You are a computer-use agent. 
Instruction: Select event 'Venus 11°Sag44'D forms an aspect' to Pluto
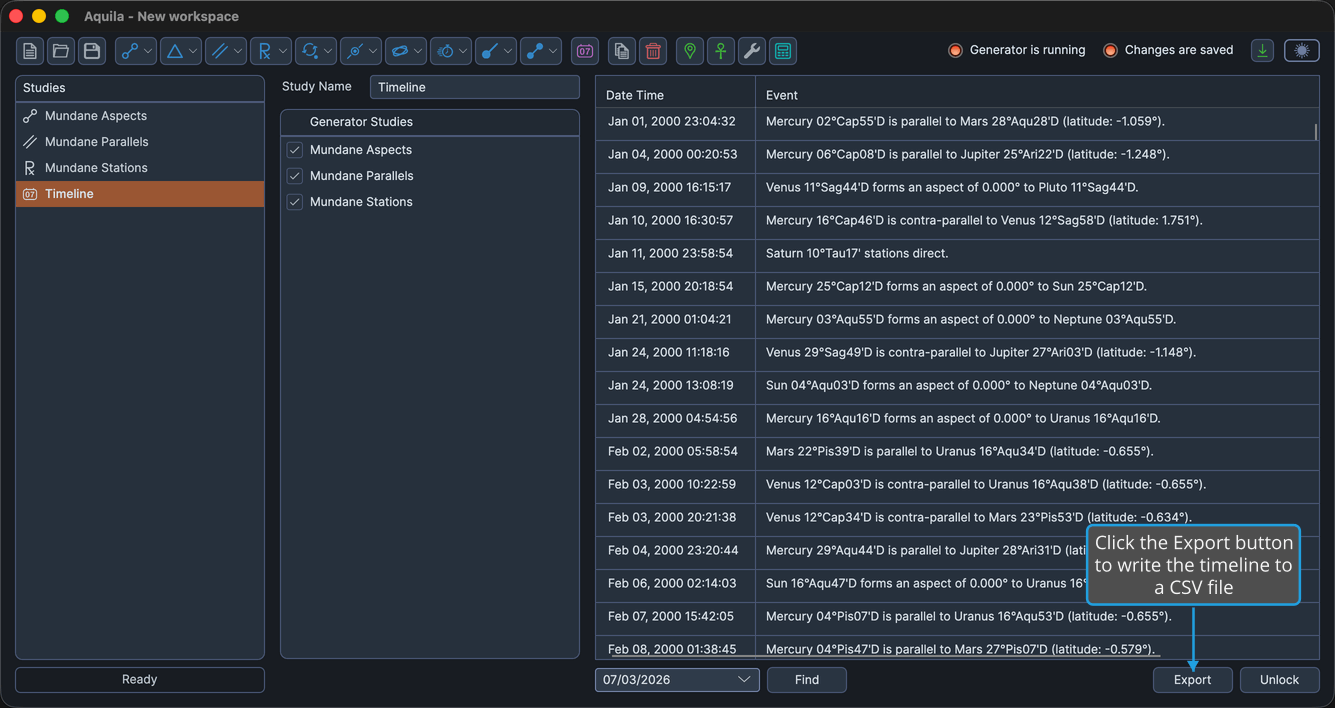(x=957, y=187)
